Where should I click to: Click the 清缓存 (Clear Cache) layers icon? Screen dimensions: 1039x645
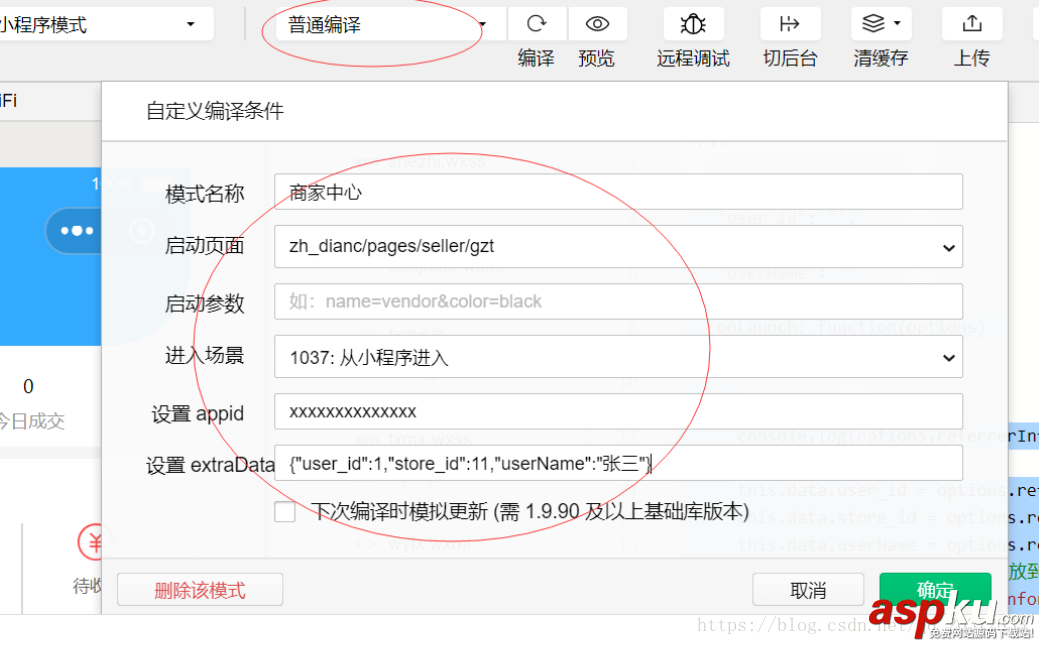tap(874, 23)
